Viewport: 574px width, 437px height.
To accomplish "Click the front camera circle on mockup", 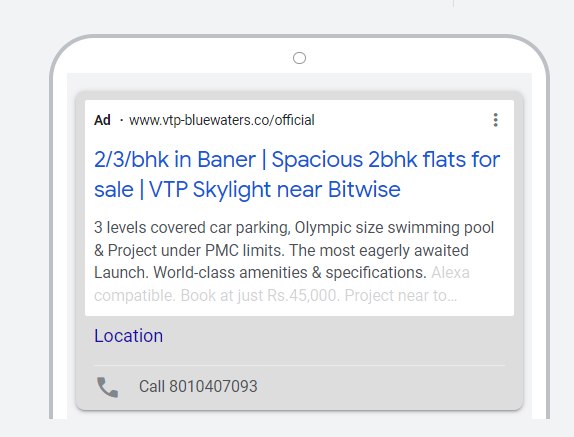I will click(x=299, y=58).
